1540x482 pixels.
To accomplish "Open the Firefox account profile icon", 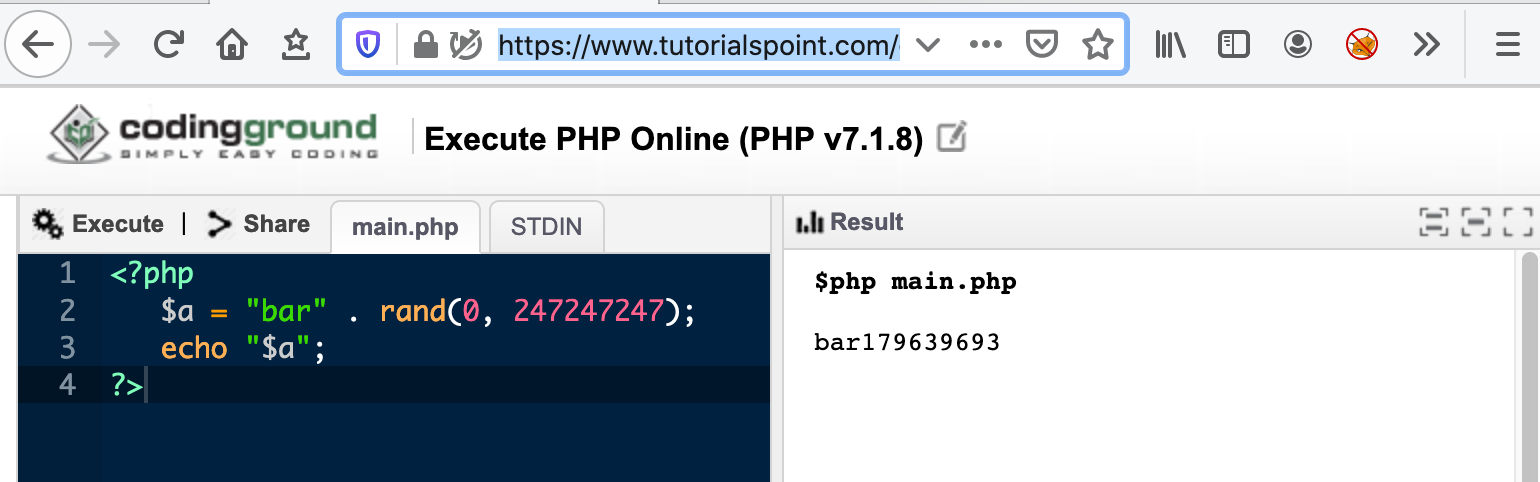I will click(1298, 45).
